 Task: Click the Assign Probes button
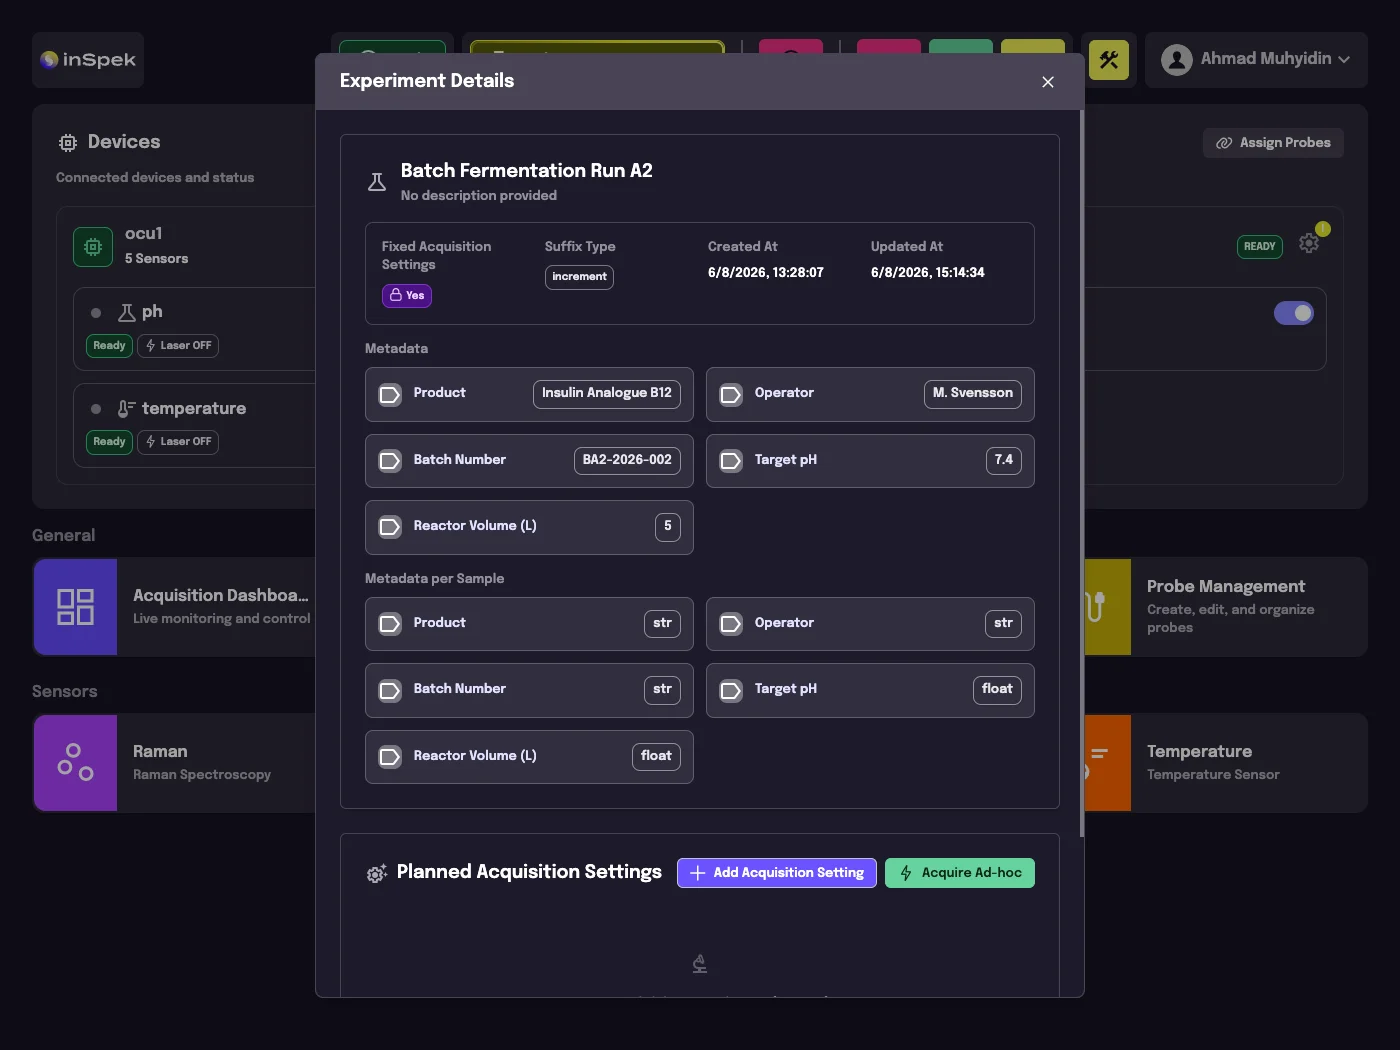(x=1273, y=143)
